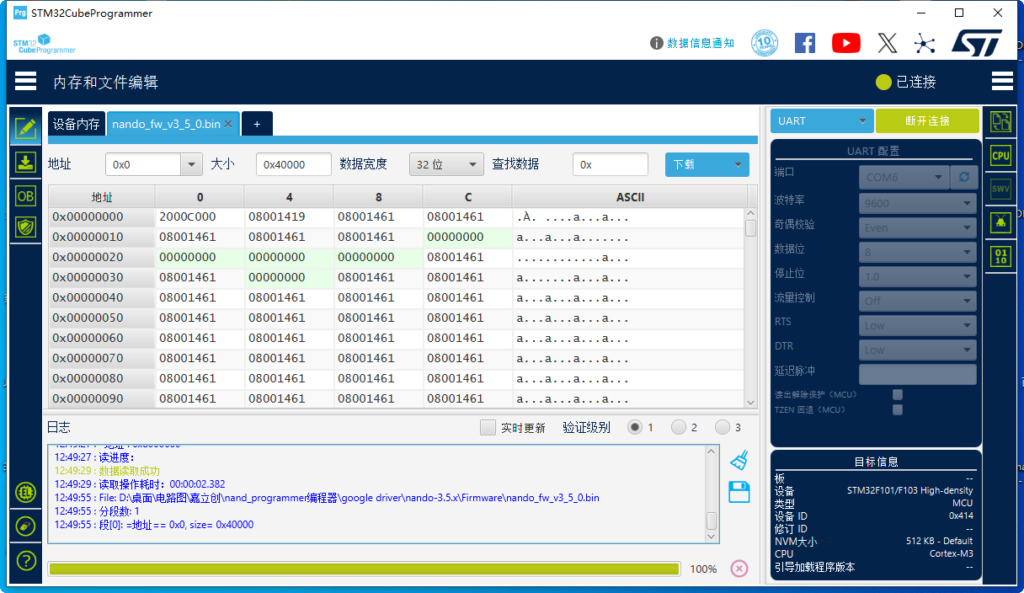Clear the log with the broom icon
The height and width of the screenshot is (593, 1024).
coord(739,460)
